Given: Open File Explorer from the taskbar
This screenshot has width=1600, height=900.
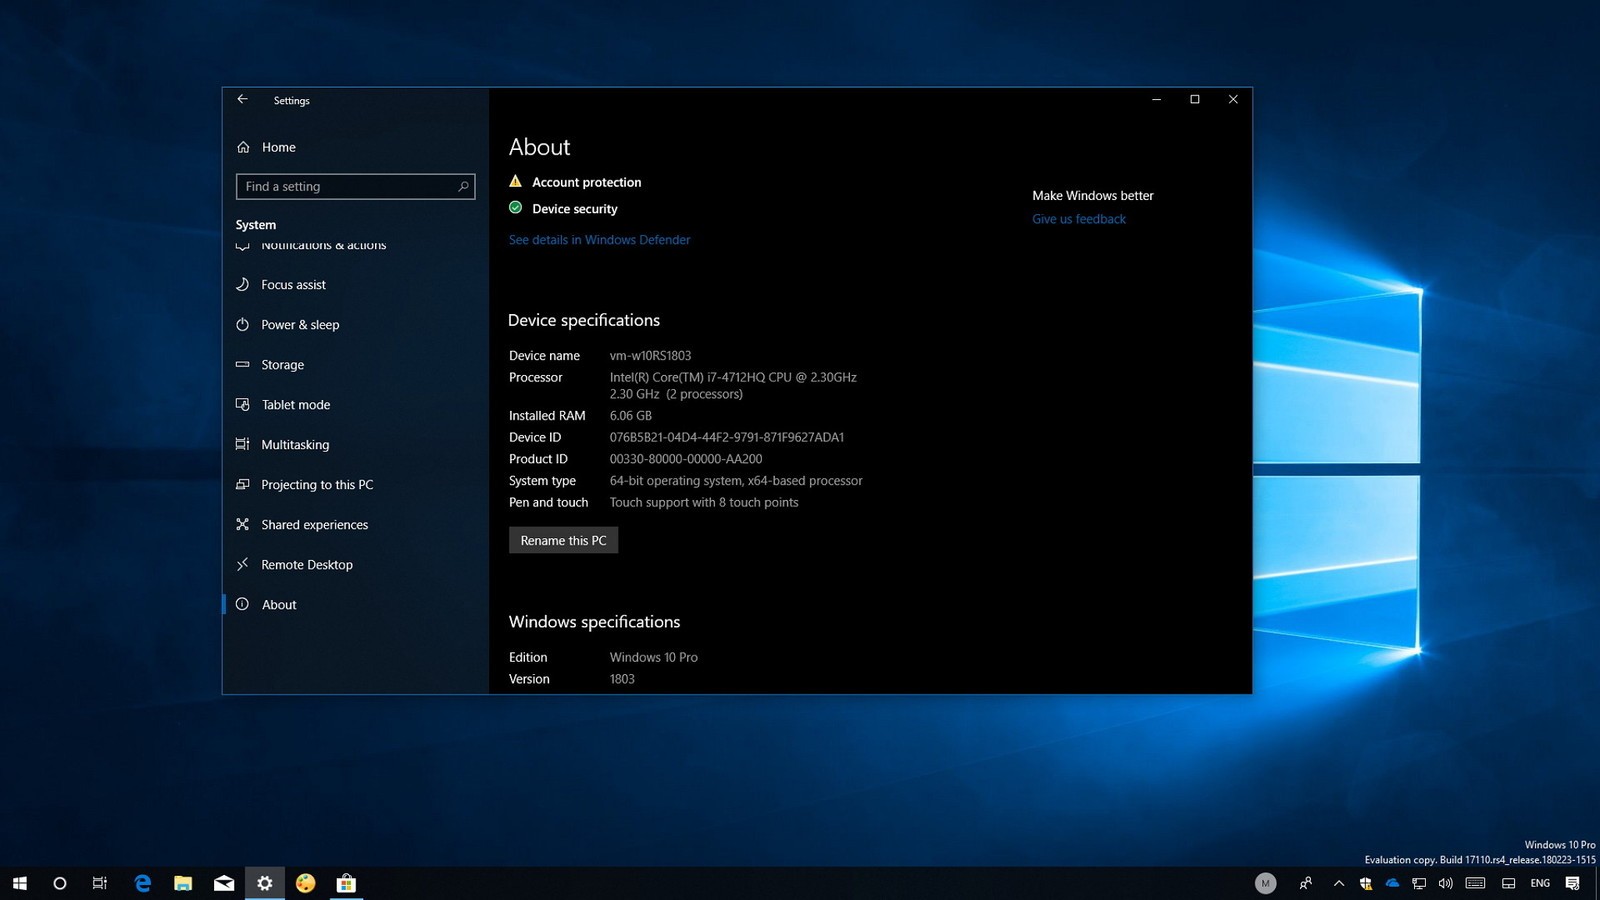Looking at the screenshot, I should click(x=183, y=883).
